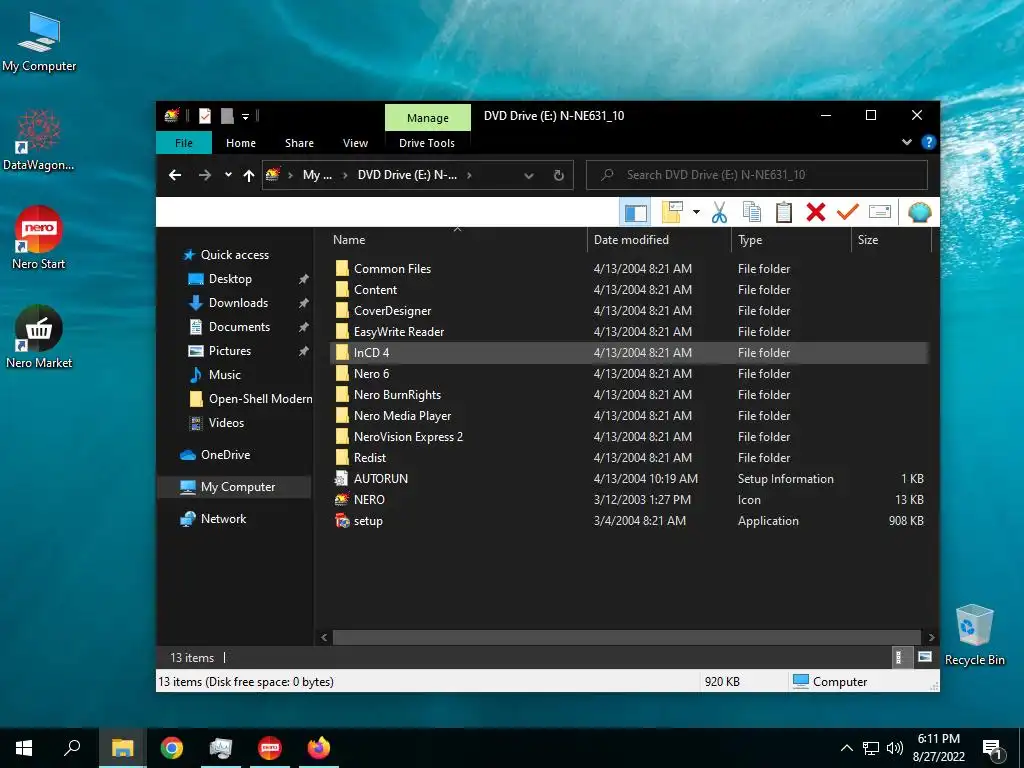This screenshot has width=1024, height=768.
Task: Switch to the Share ribbon tab
Action: [x=299, y=143]
